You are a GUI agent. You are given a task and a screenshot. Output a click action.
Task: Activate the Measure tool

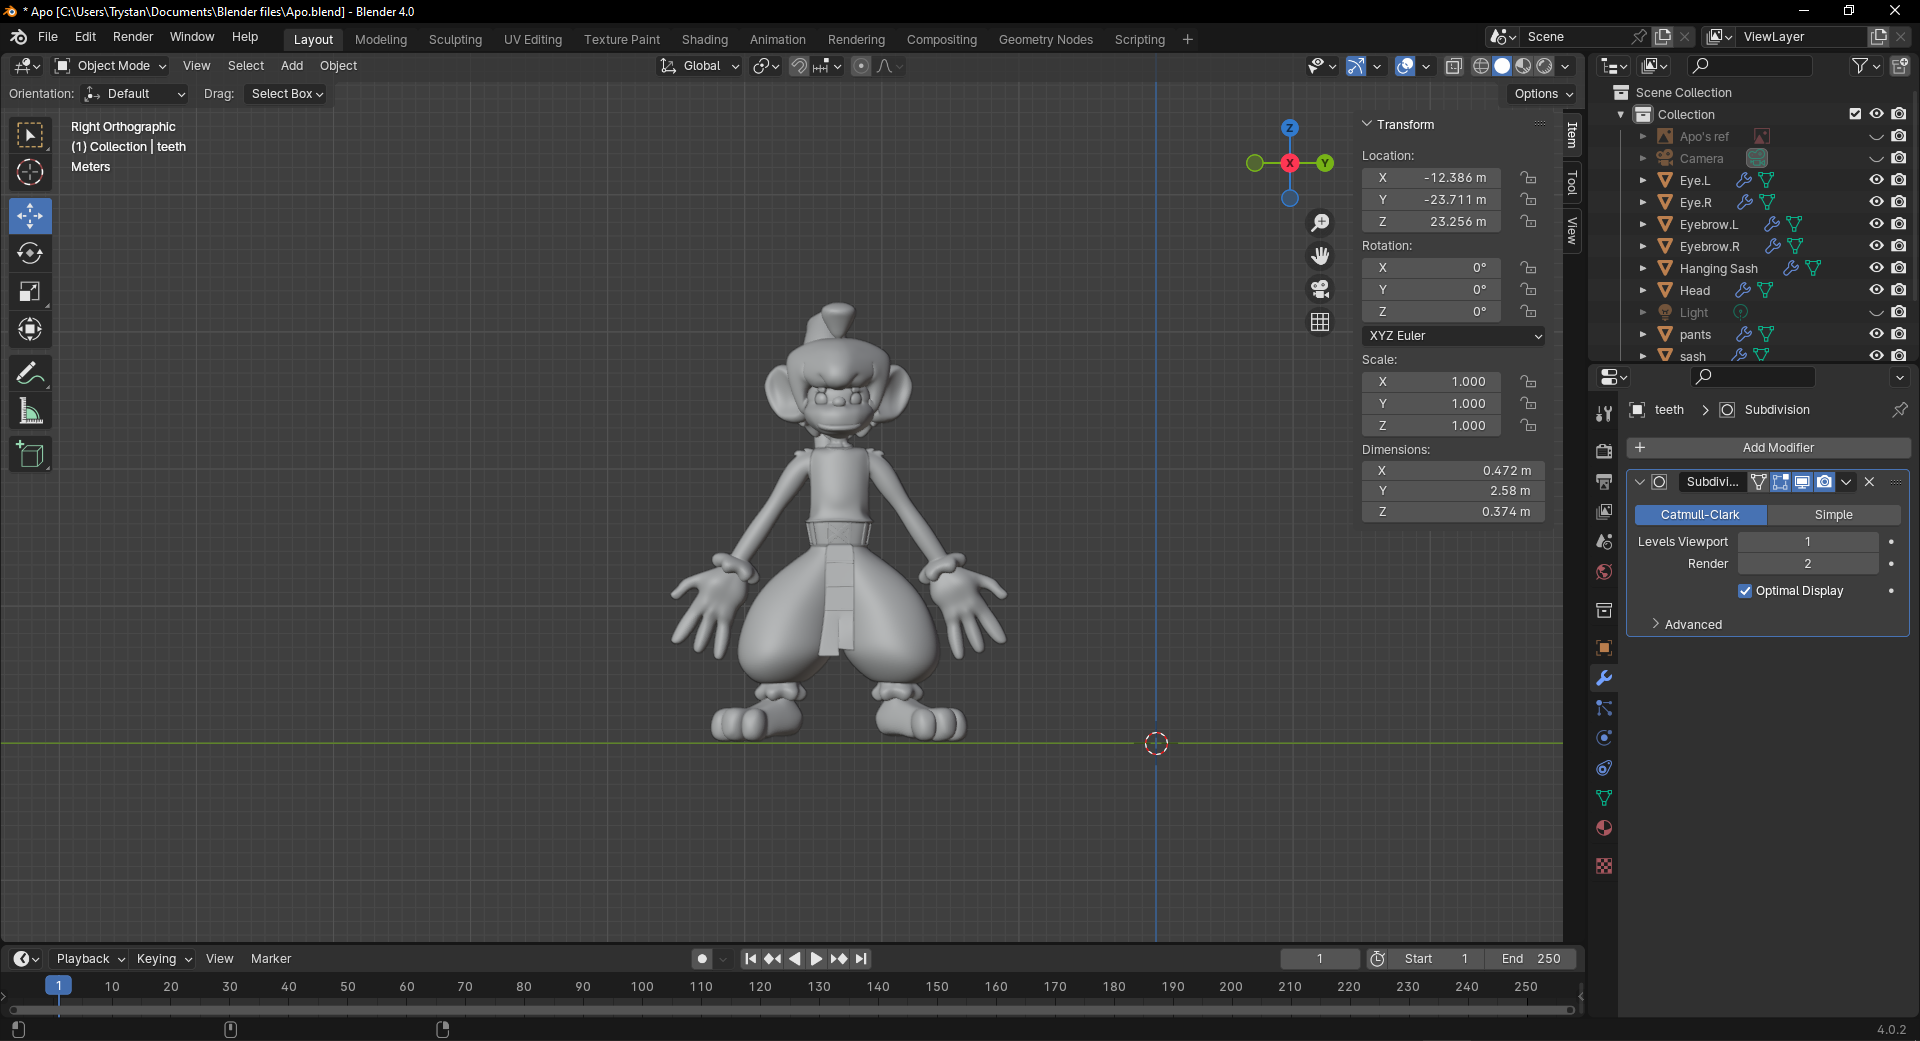(x=30, y=412)
